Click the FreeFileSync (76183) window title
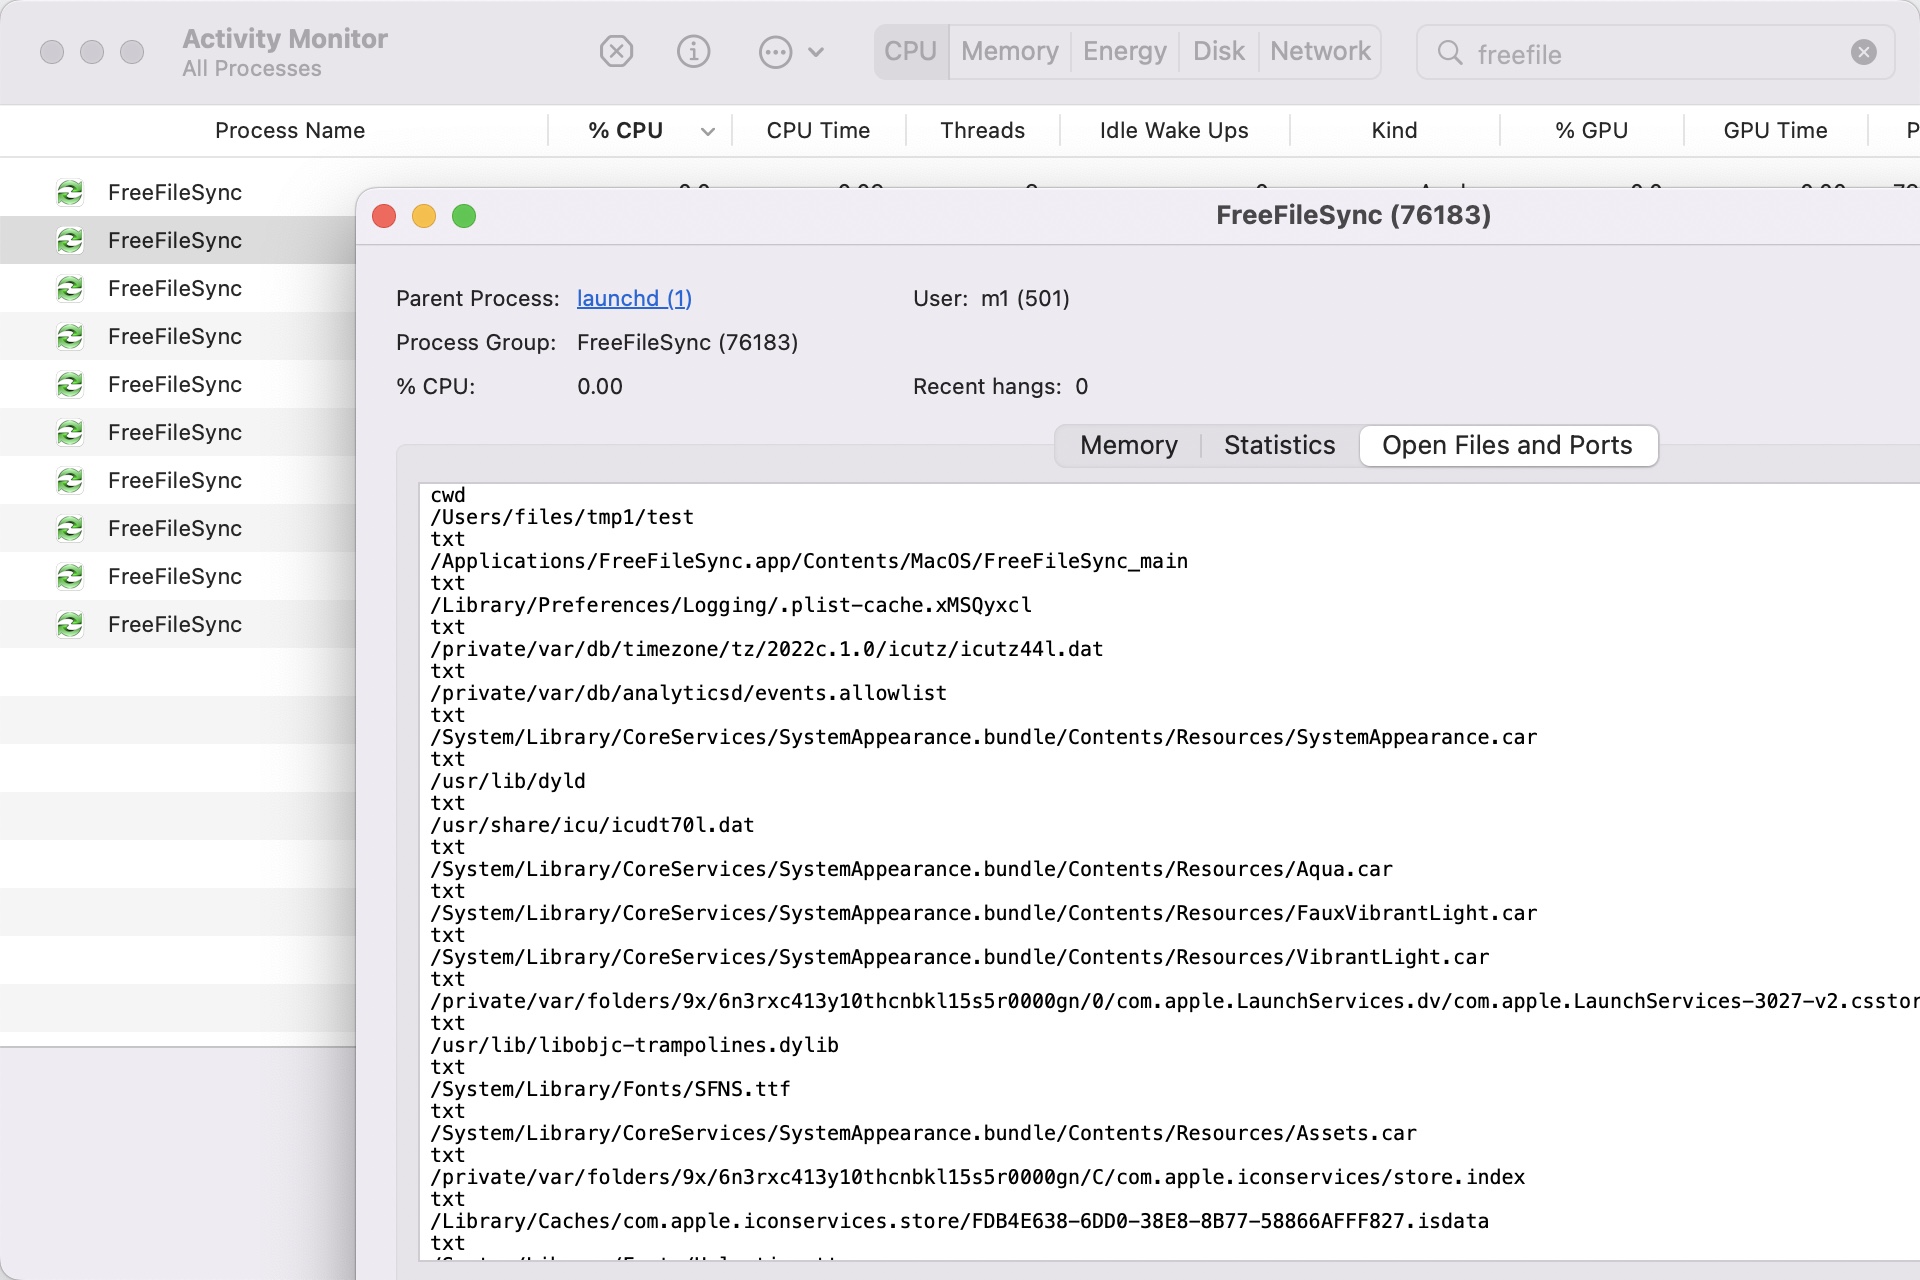1920x1280 pixels. (1353, 215)
